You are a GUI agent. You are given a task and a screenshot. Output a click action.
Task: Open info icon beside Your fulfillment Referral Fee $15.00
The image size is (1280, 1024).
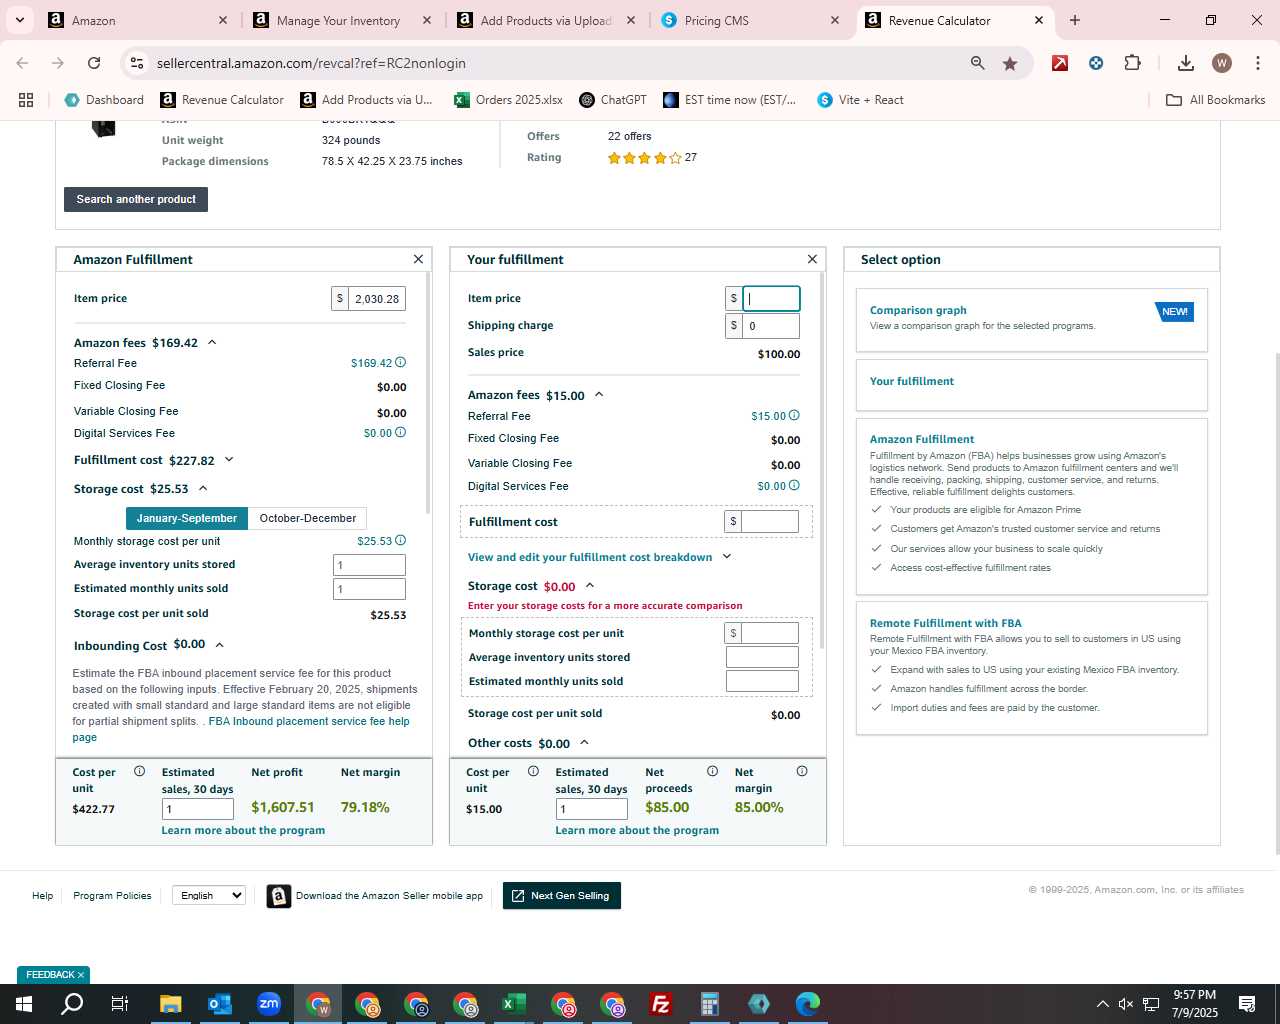(x=794, y=416)
